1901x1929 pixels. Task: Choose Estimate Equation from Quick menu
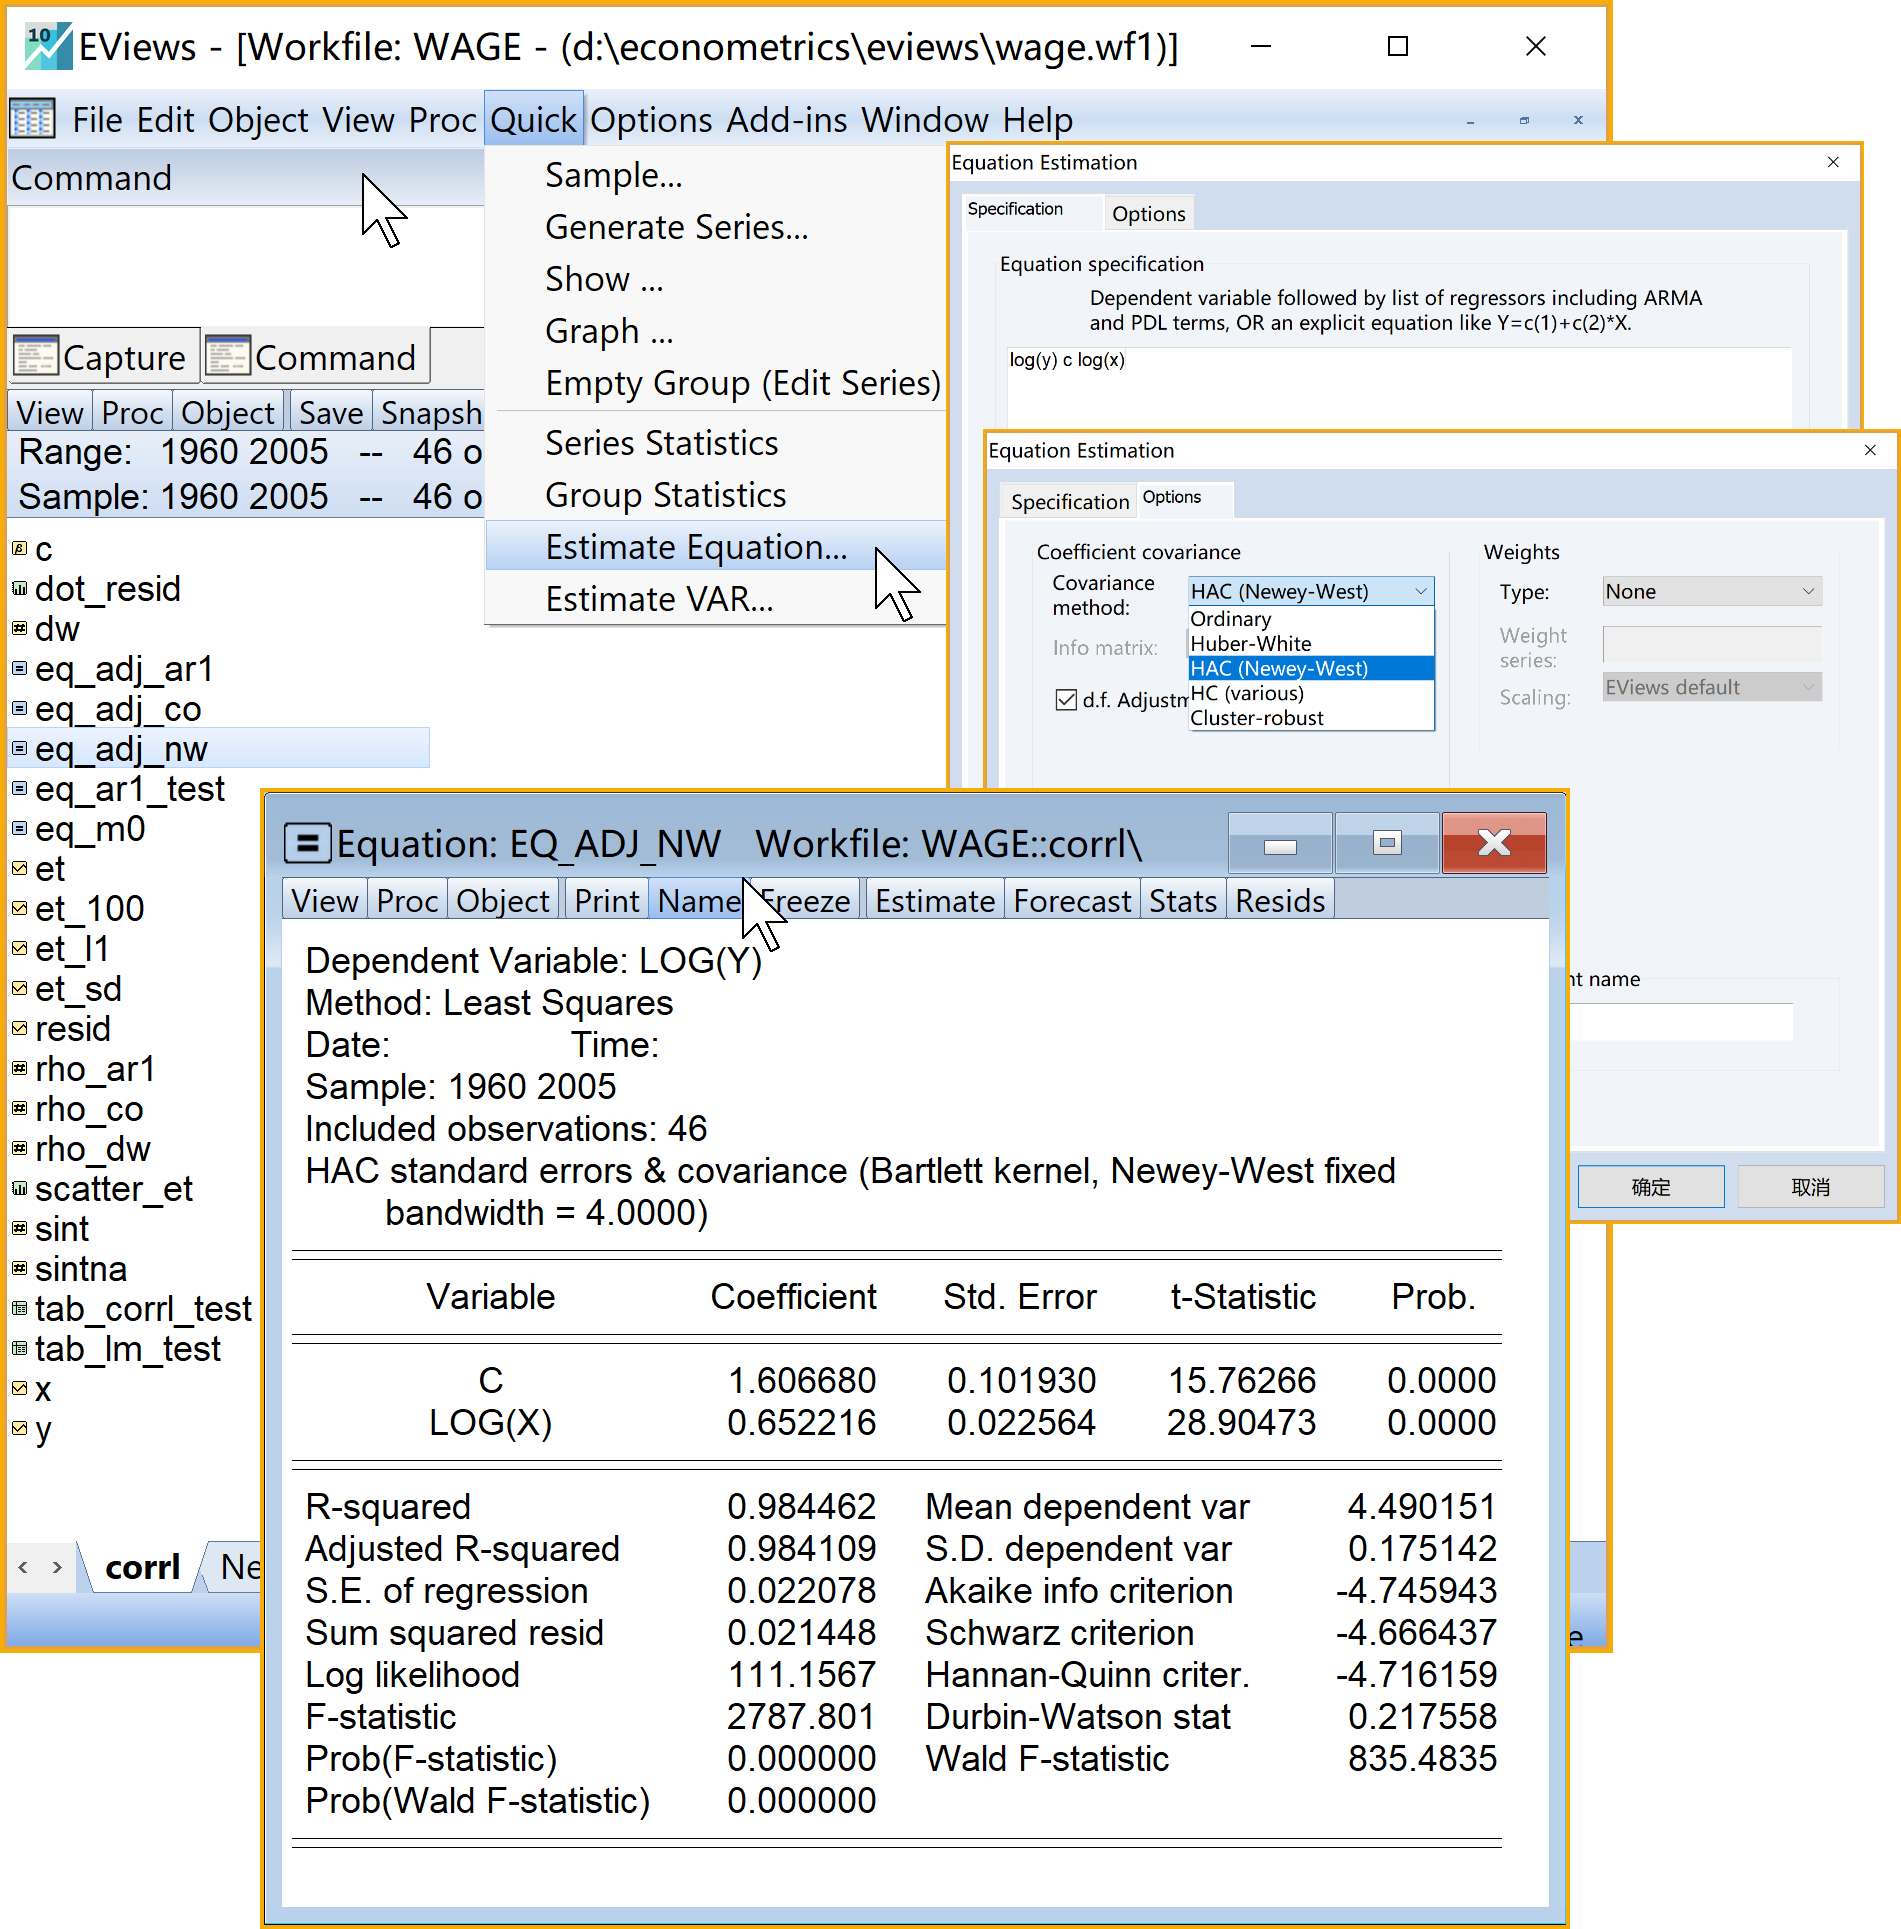(696, 547)
